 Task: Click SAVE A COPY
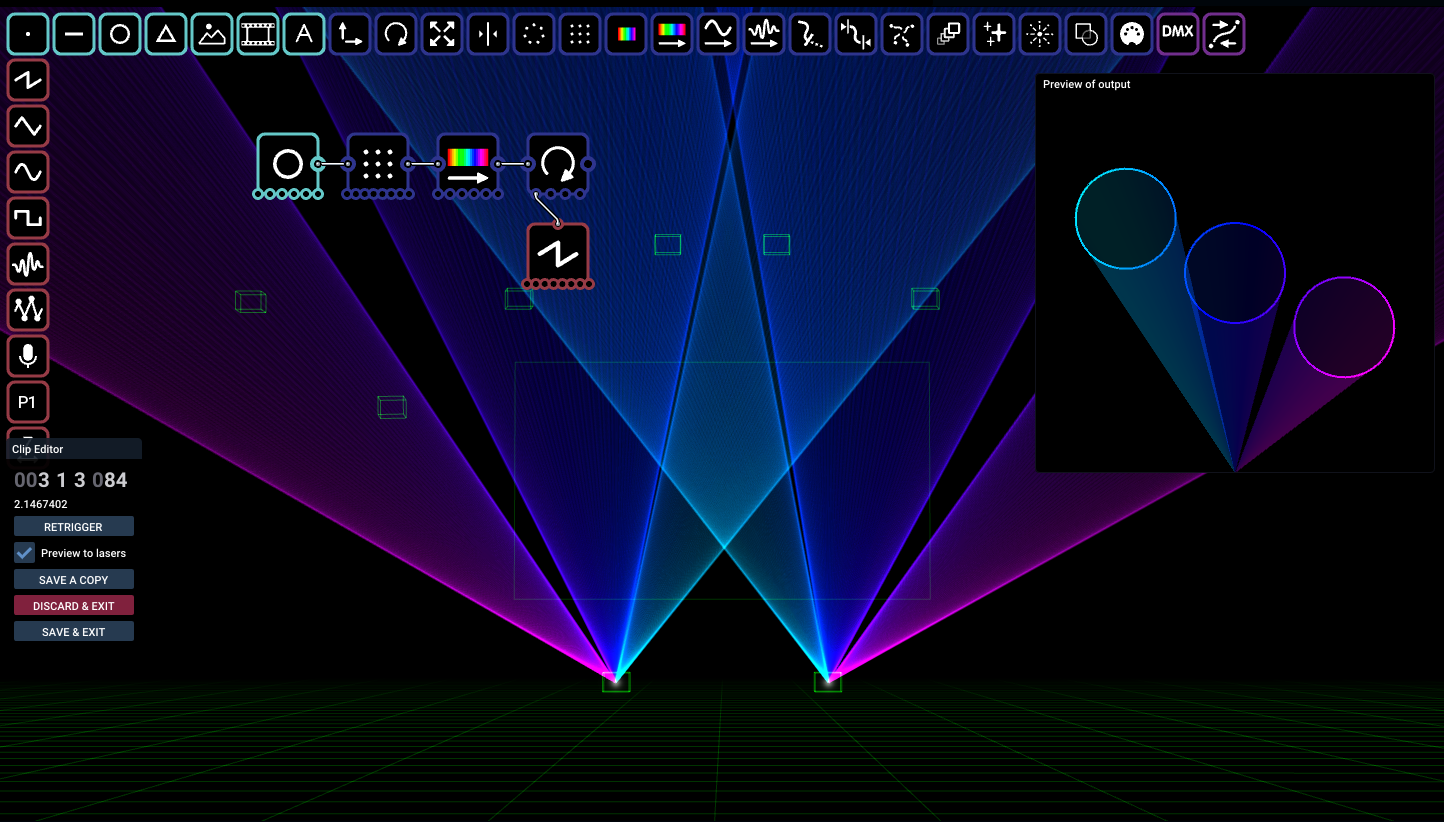pyautogui.click(x=74, y=580)
